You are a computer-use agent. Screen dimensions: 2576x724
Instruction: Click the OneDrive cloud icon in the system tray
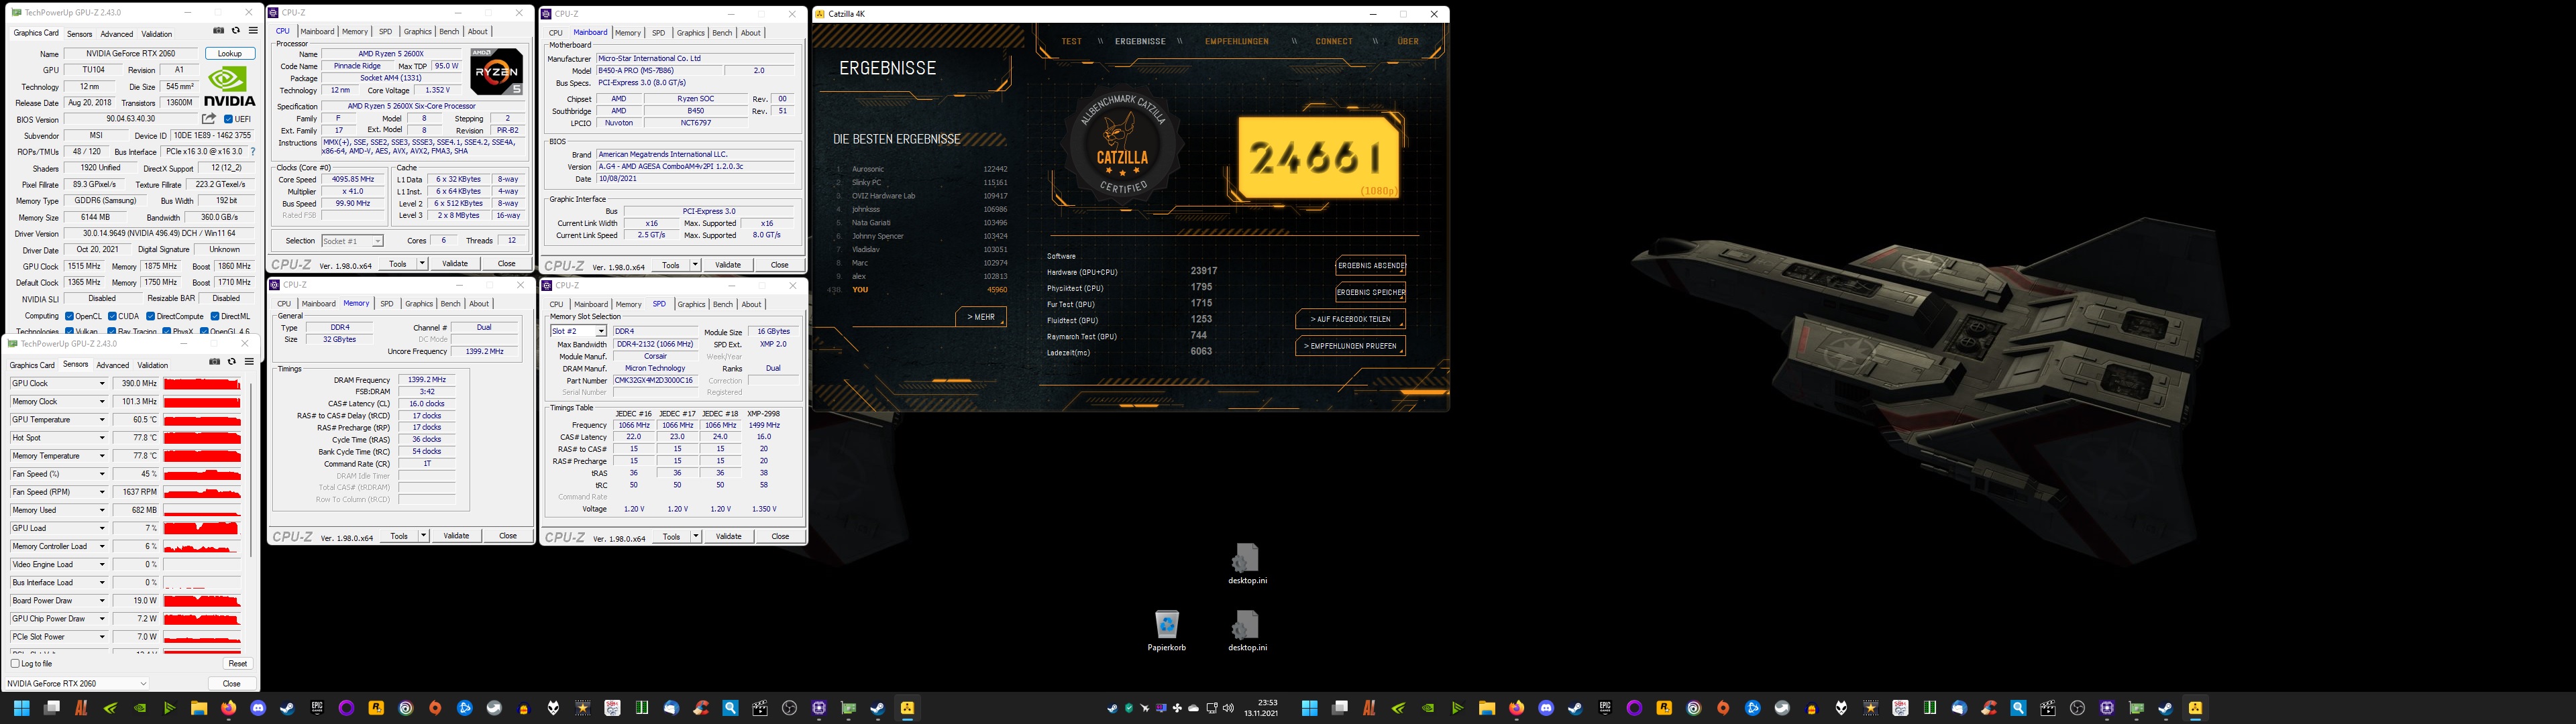tap(1194, 708)
